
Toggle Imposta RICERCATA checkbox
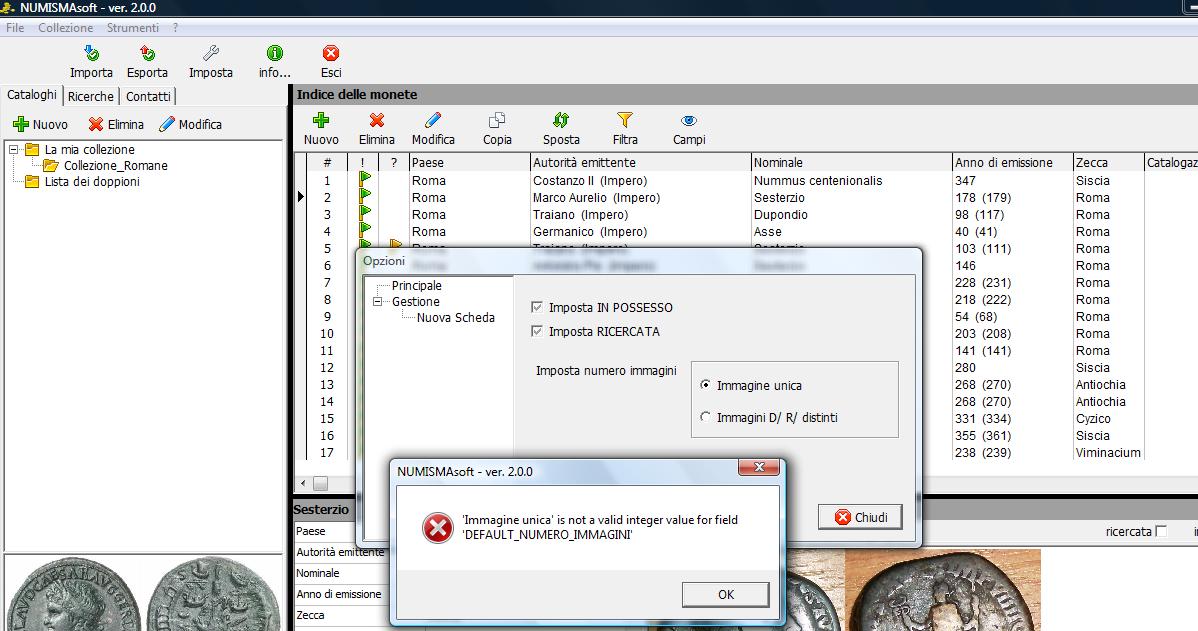(x=536, y=331)
